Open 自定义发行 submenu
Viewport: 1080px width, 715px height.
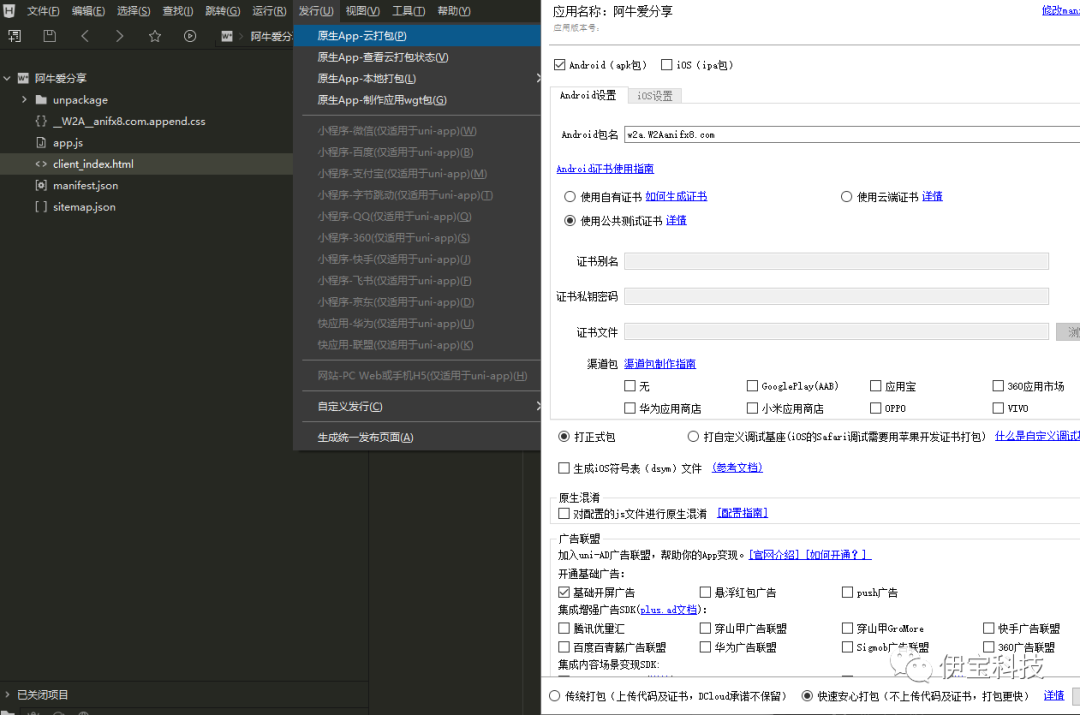417,406
